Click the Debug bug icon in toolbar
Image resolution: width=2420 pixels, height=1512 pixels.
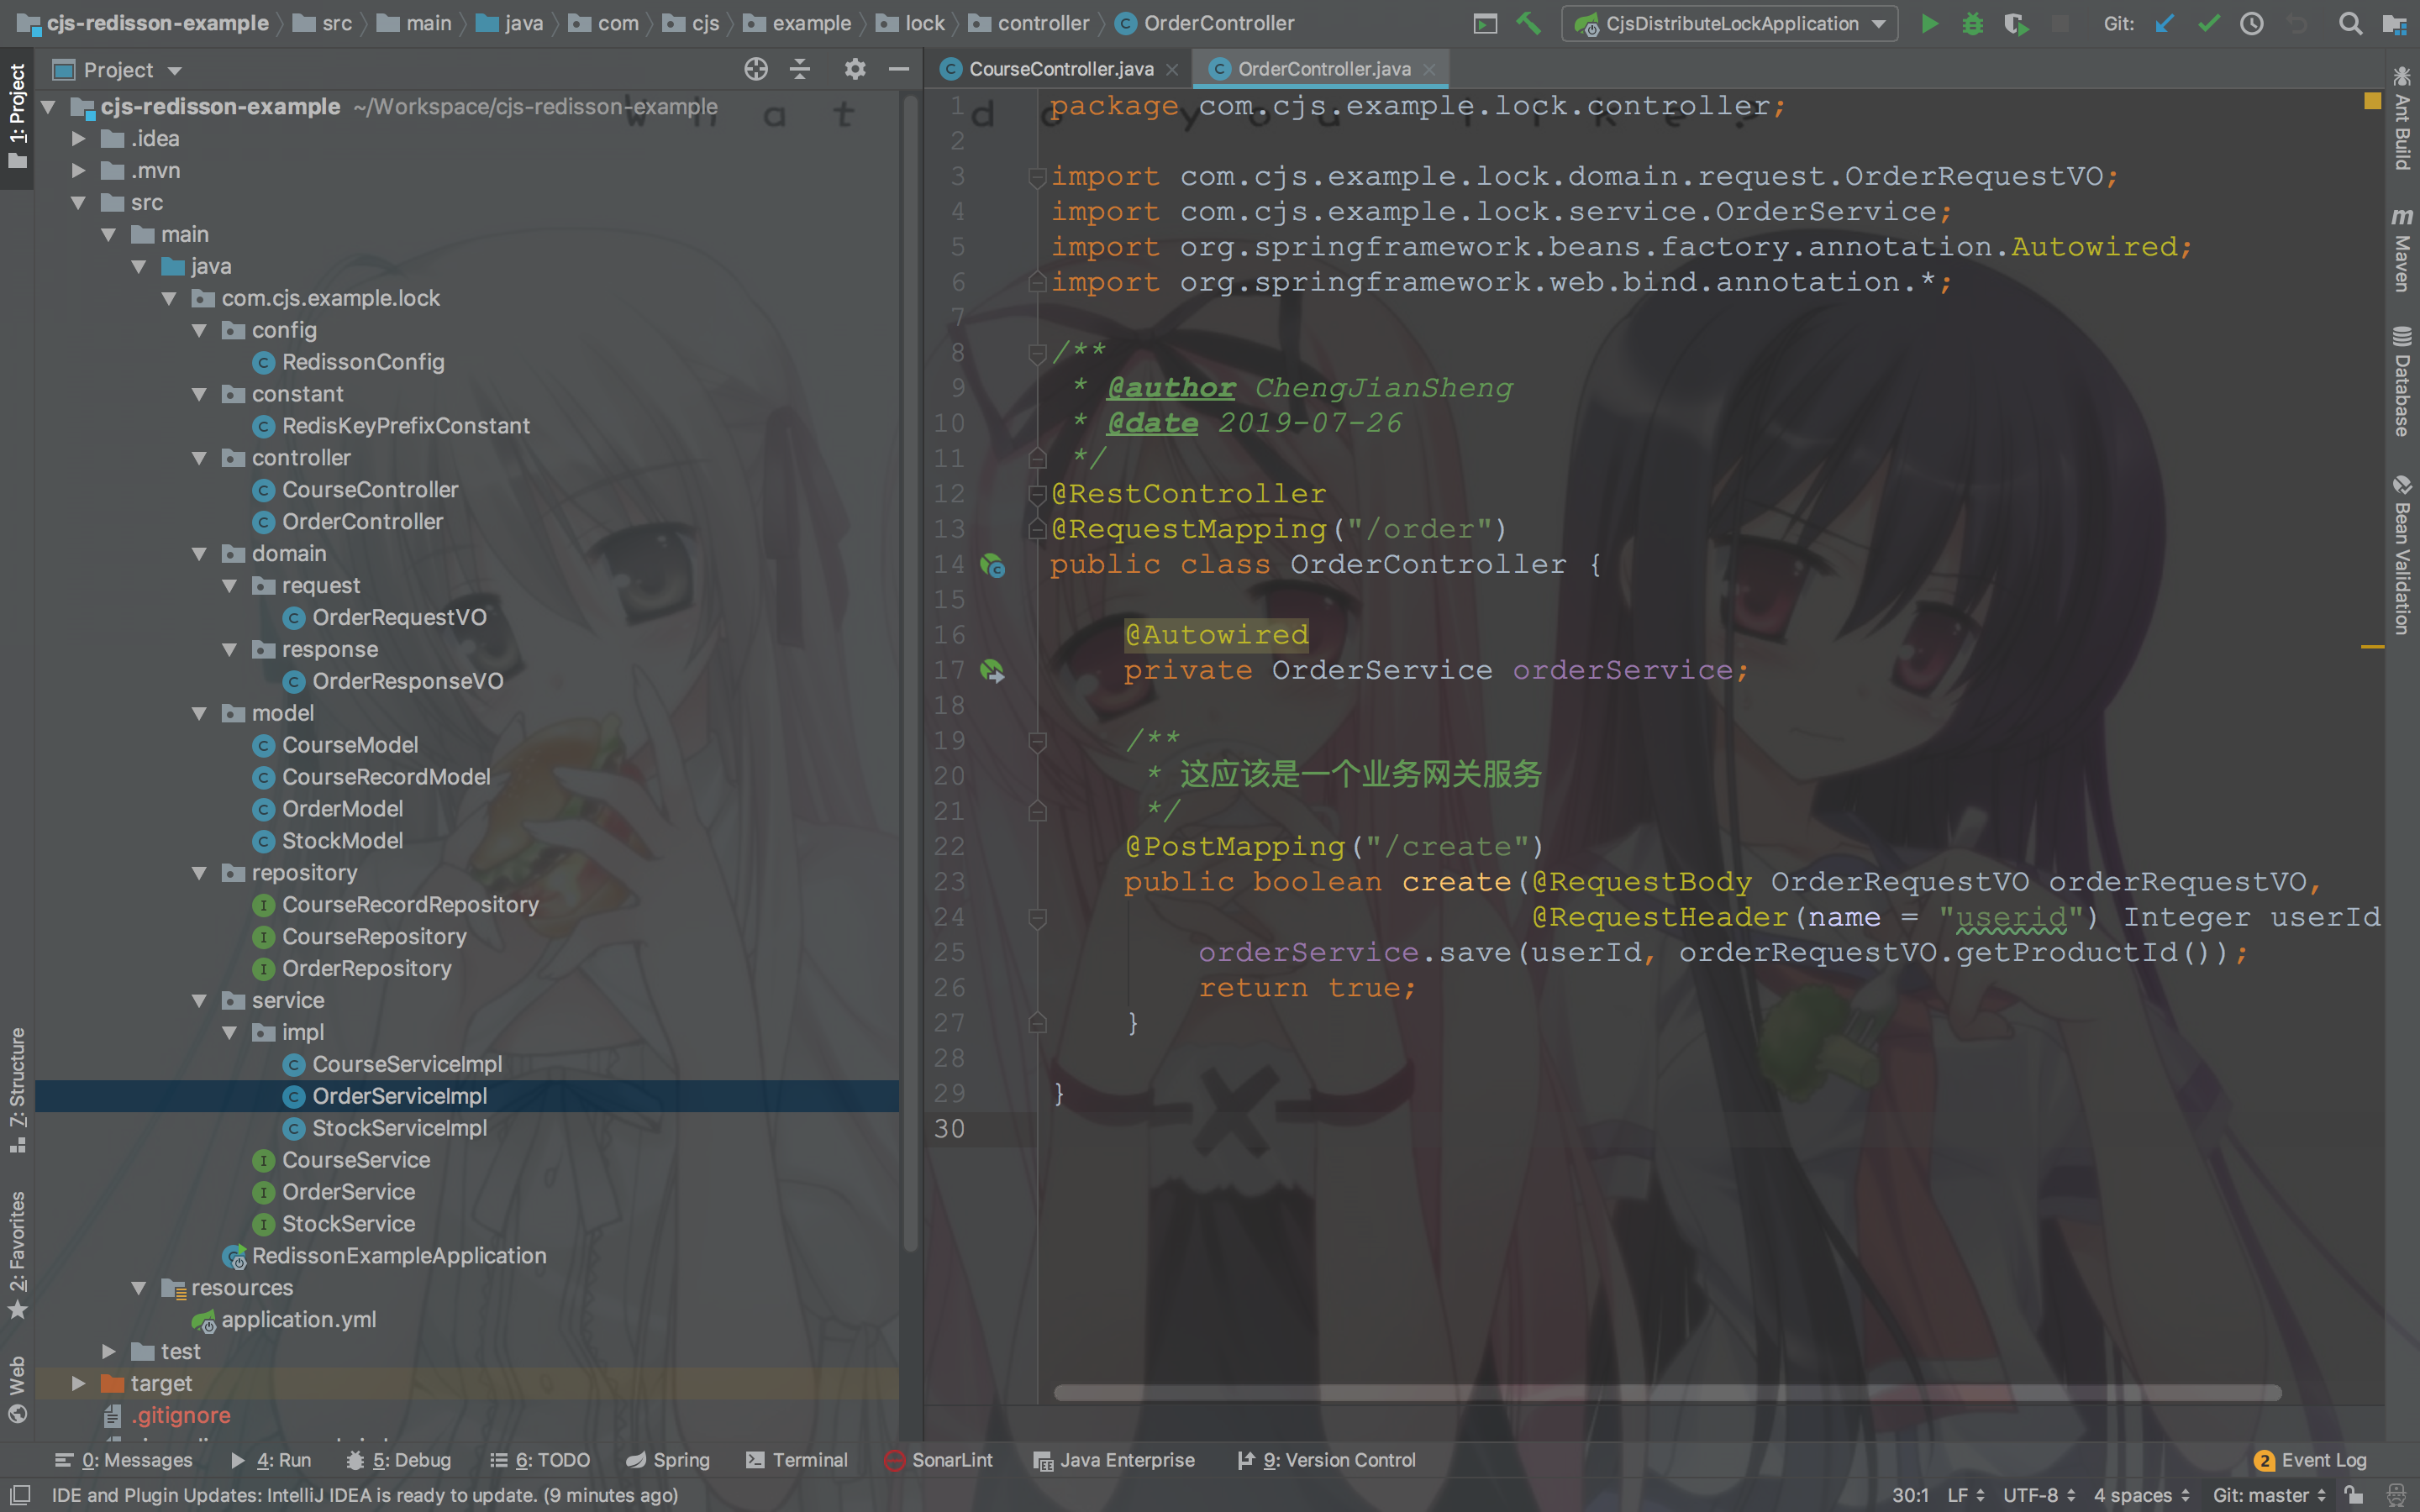(1972, 24)
